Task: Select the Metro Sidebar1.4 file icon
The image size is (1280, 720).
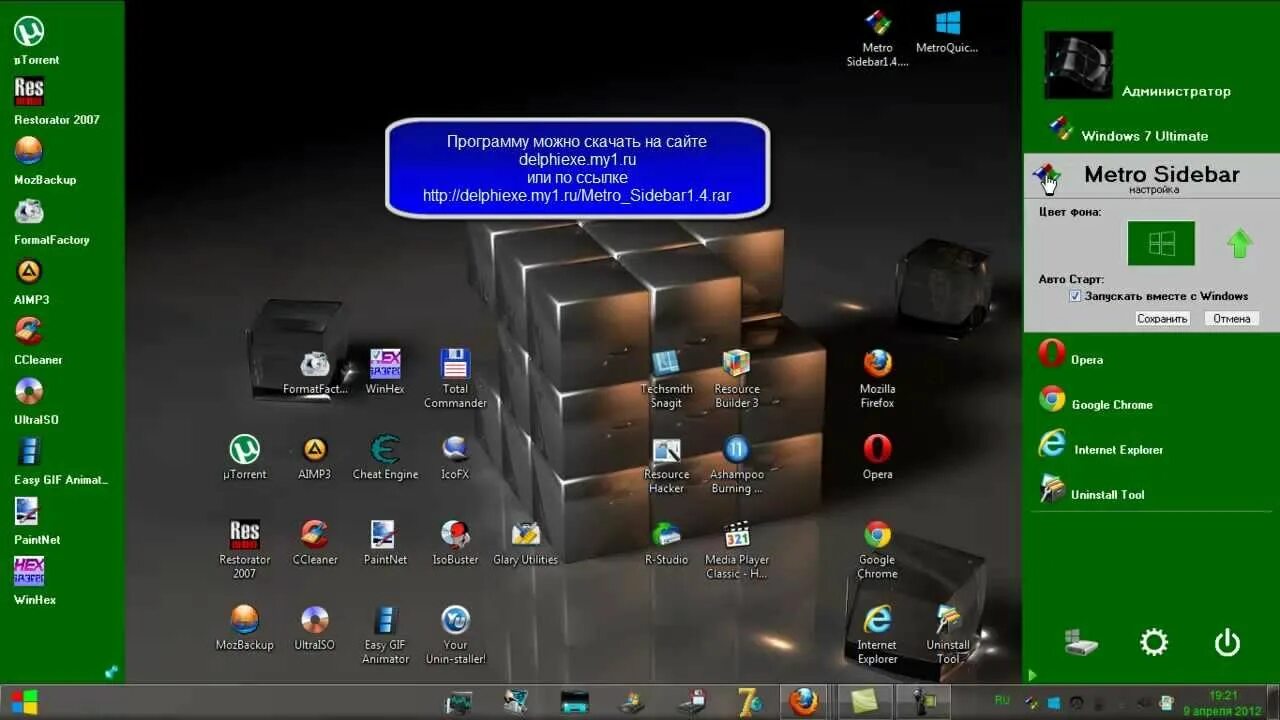Action: [x=877, y=38]
